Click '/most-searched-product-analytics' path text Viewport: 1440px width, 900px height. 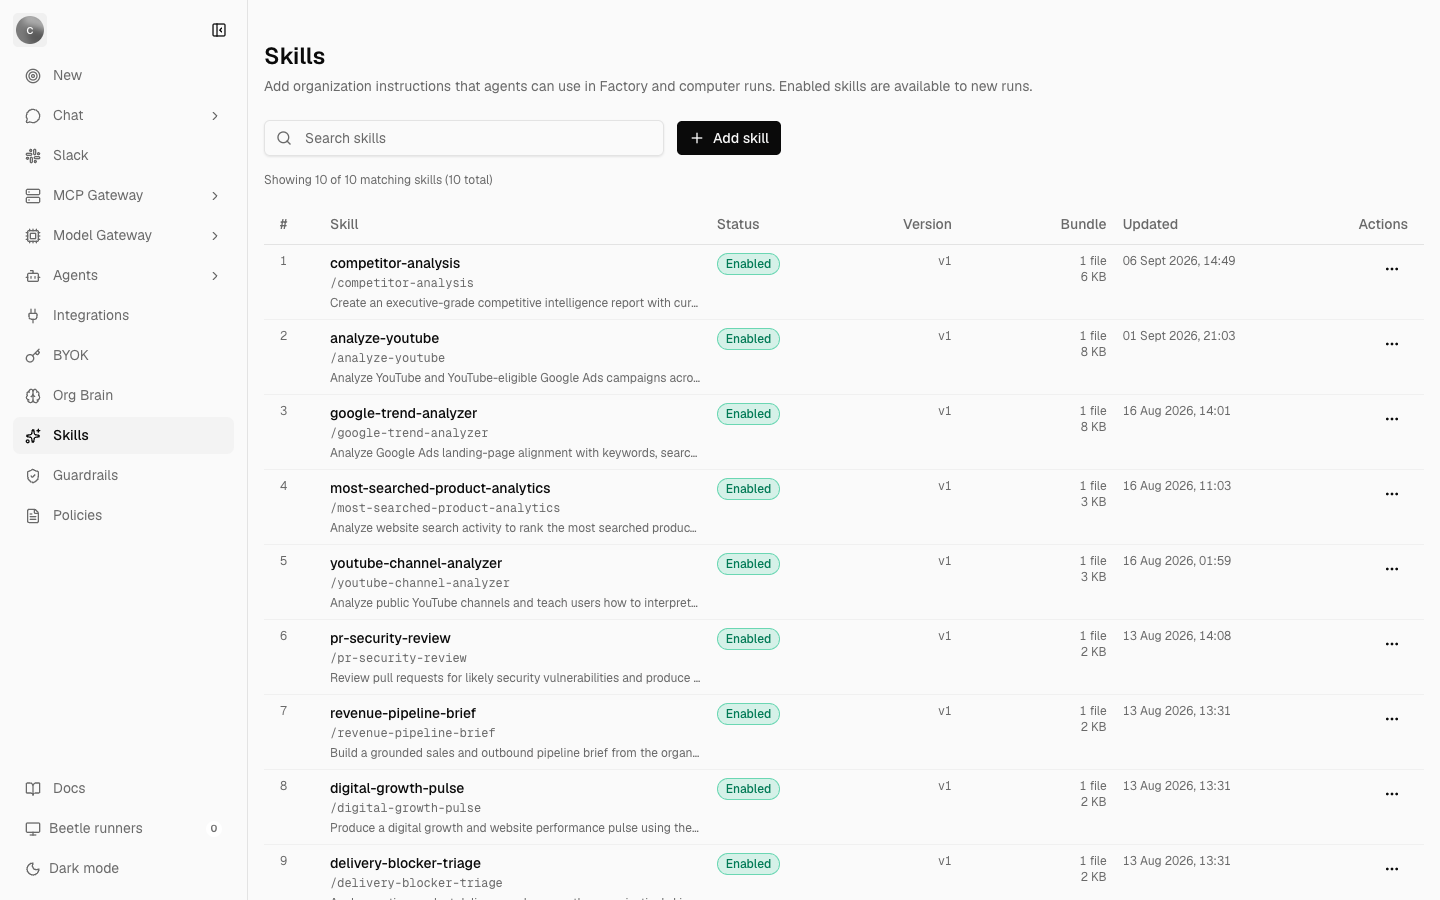point(445,508)
